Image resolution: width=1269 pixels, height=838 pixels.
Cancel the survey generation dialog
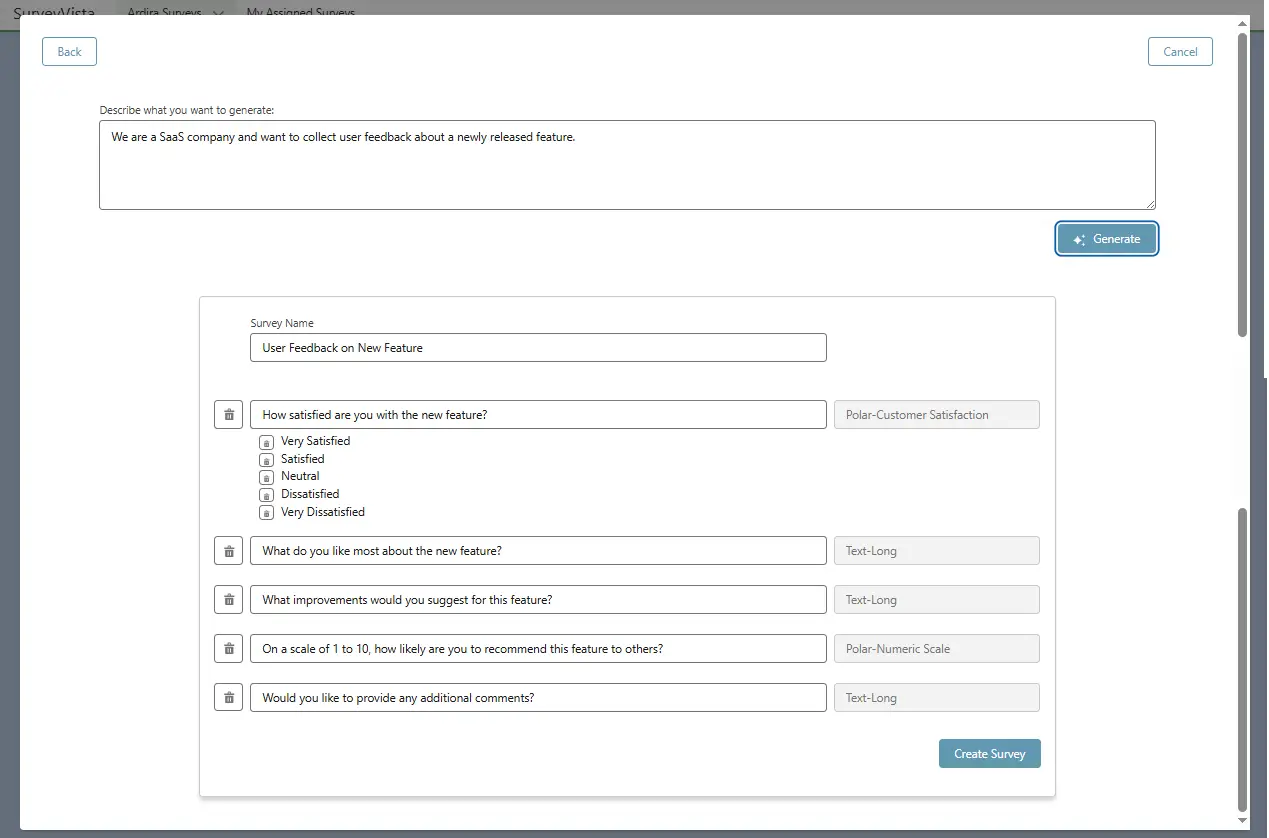click(1180, 52)
